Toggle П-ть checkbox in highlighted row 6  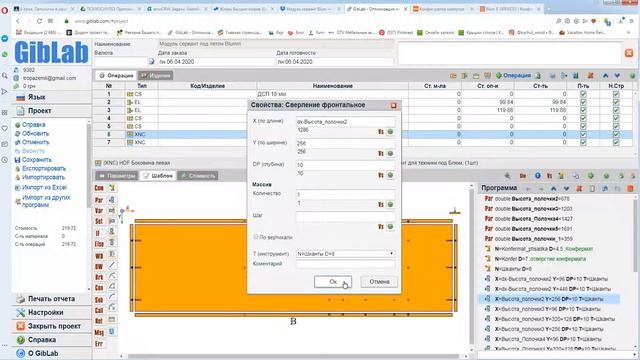[x=583, y=134]
